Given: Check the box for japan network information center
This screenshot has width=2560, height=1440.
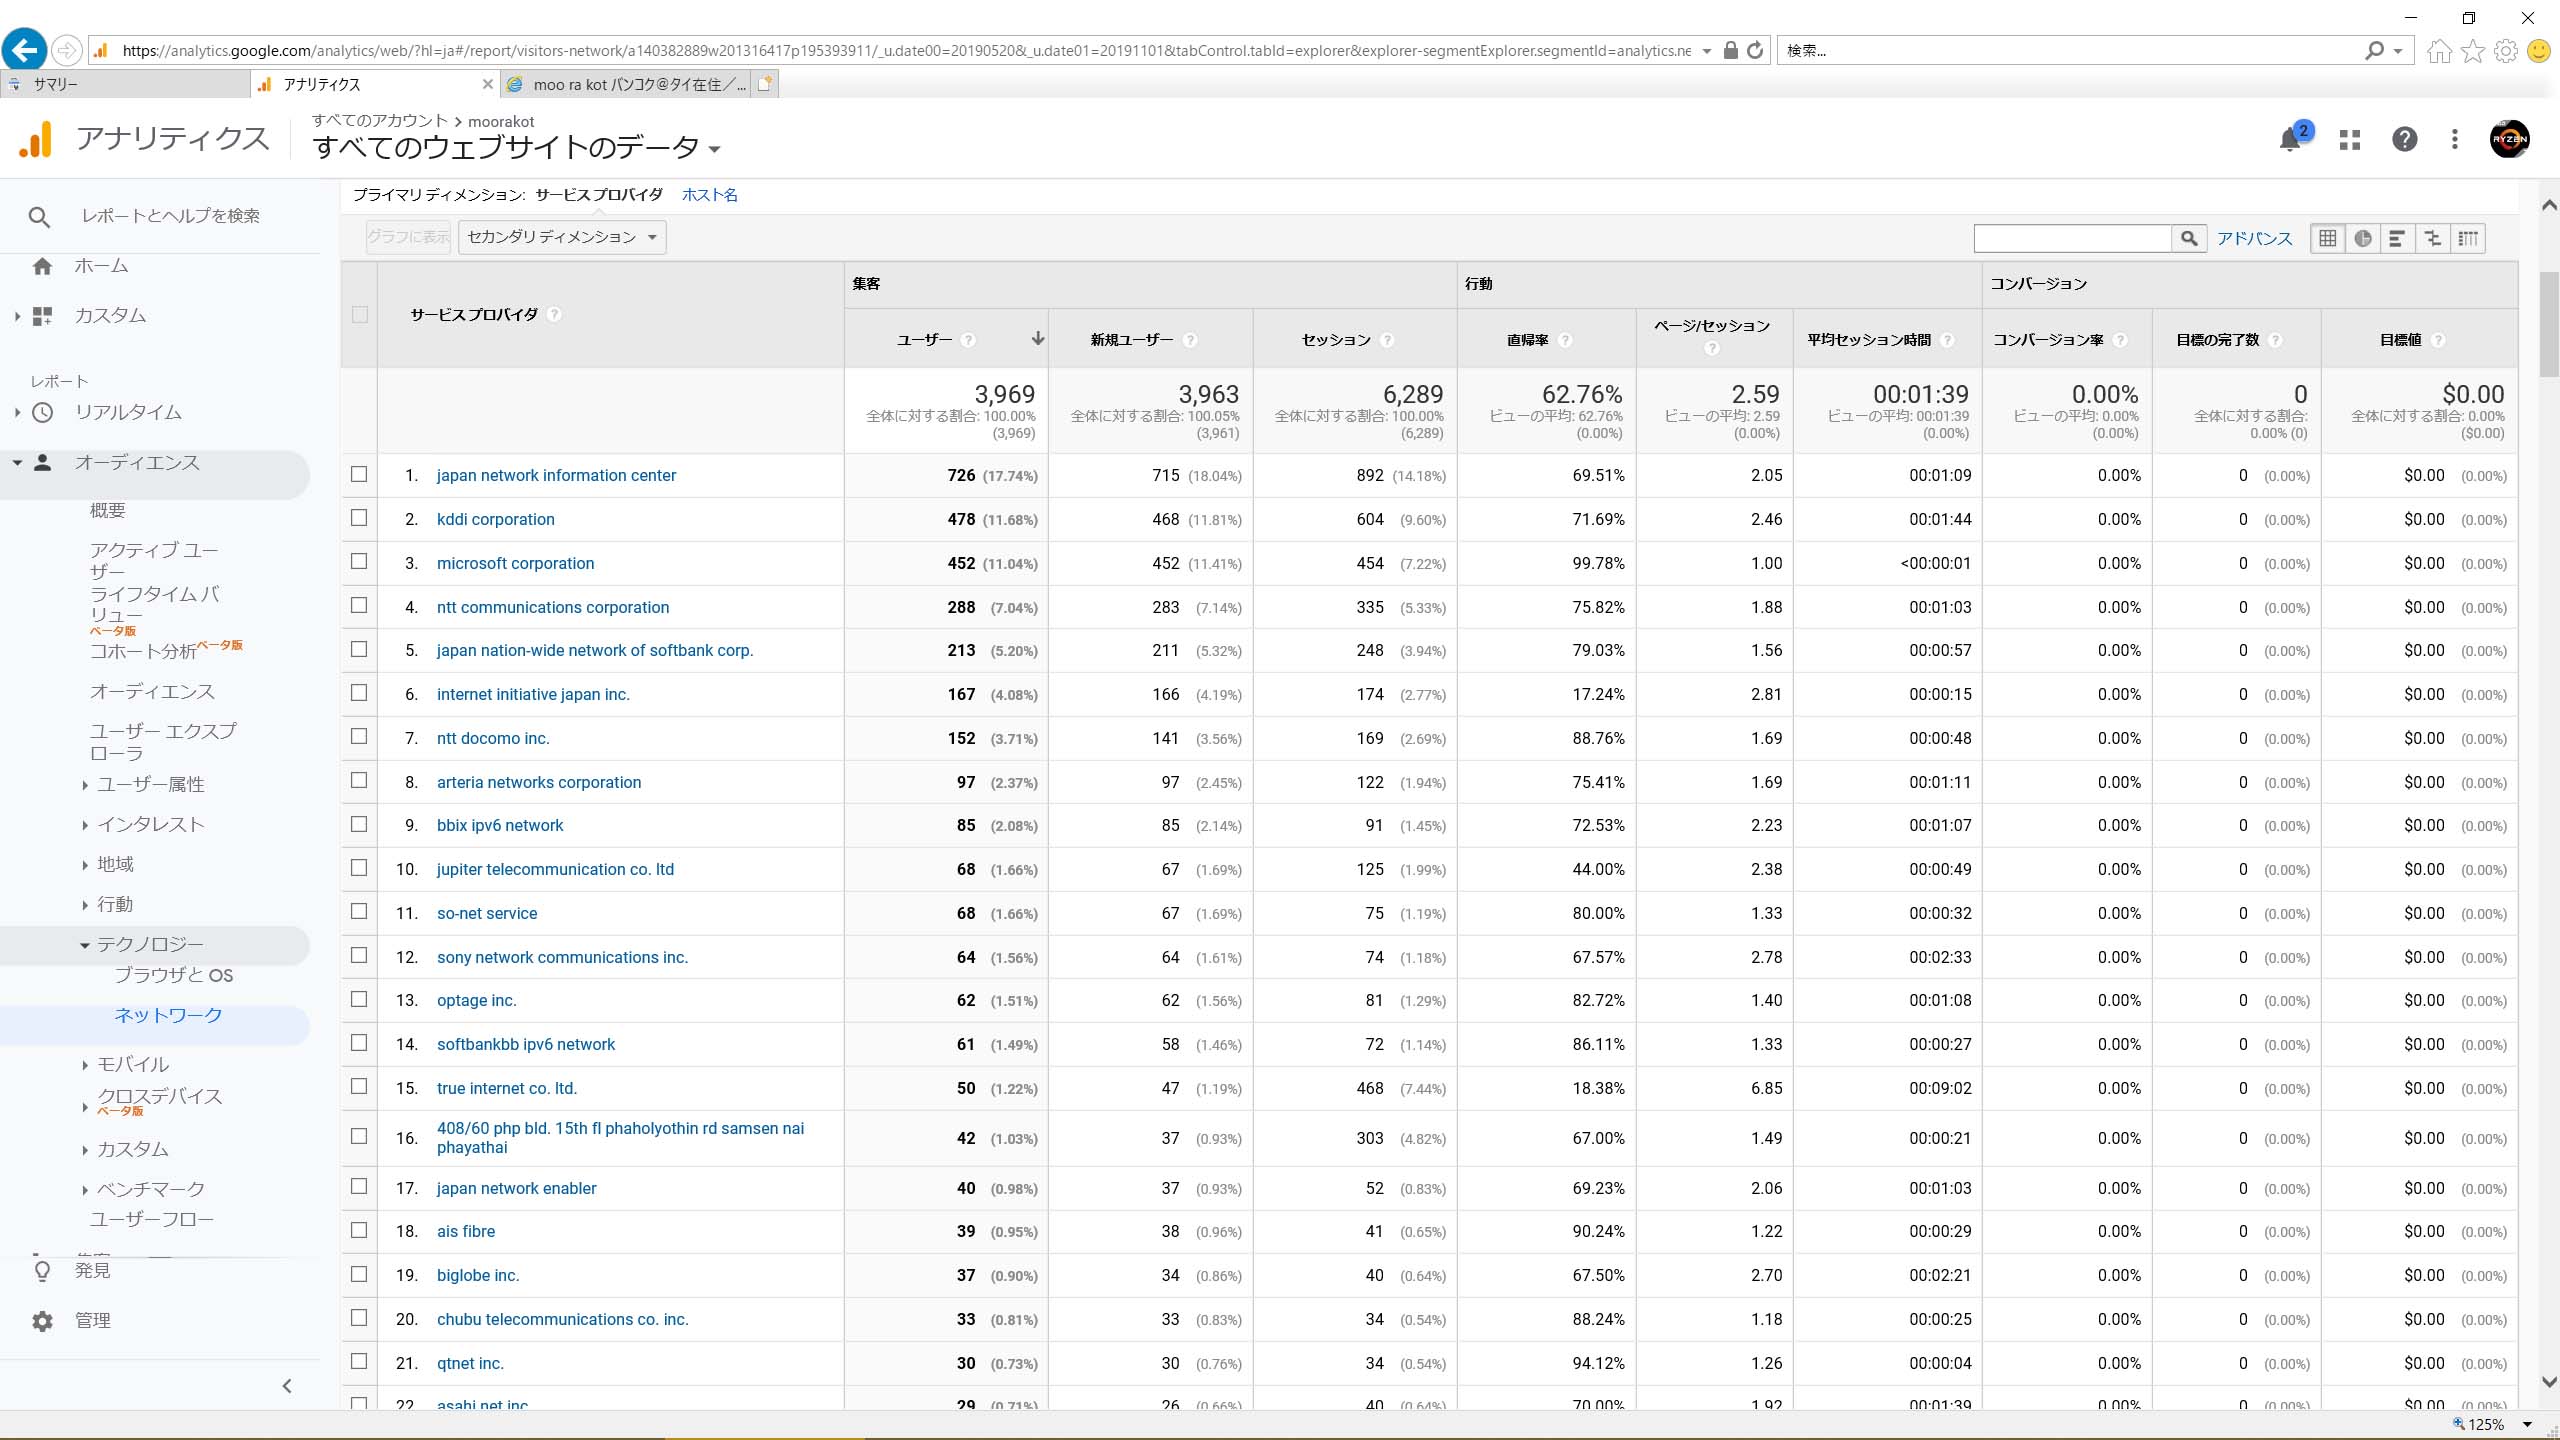Looking at the screenshot, I should (359, 474).
